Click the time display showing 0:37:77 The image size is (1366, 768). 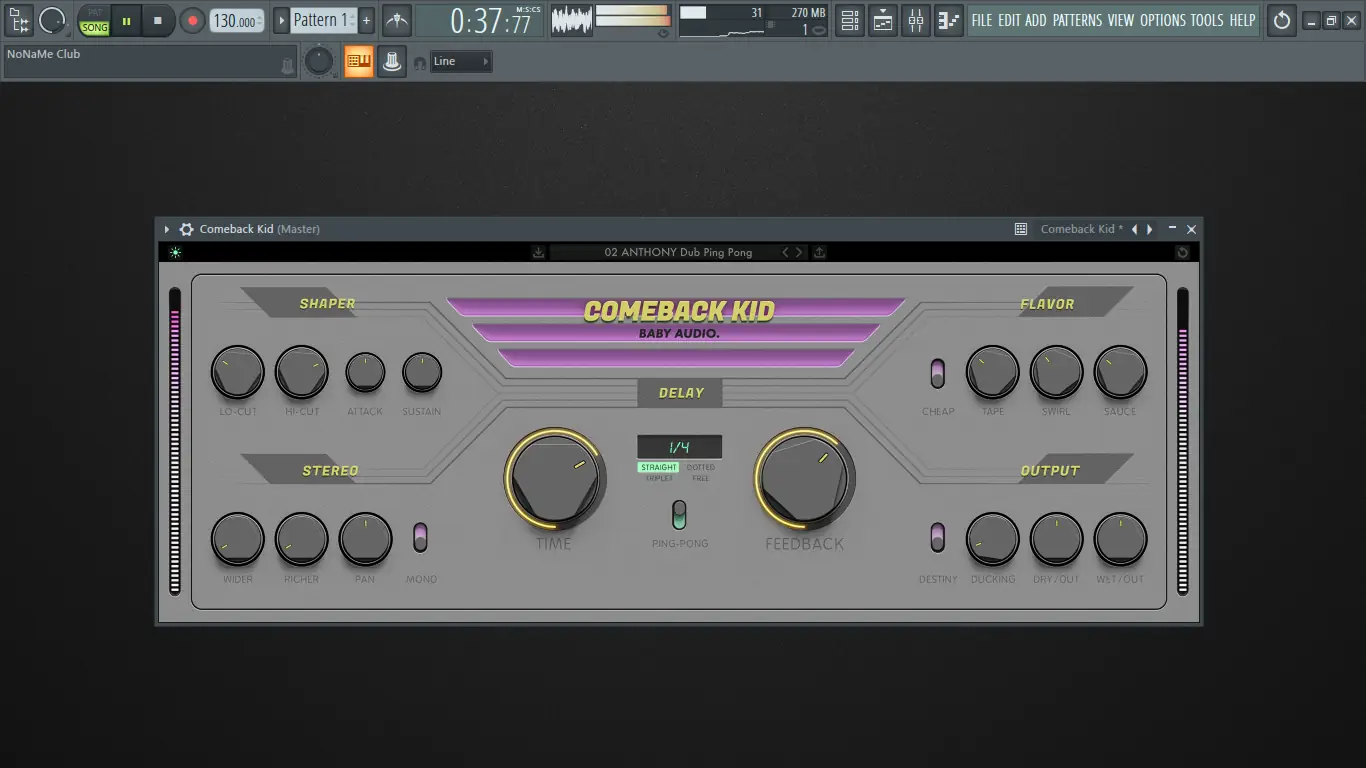pos(480,20)
